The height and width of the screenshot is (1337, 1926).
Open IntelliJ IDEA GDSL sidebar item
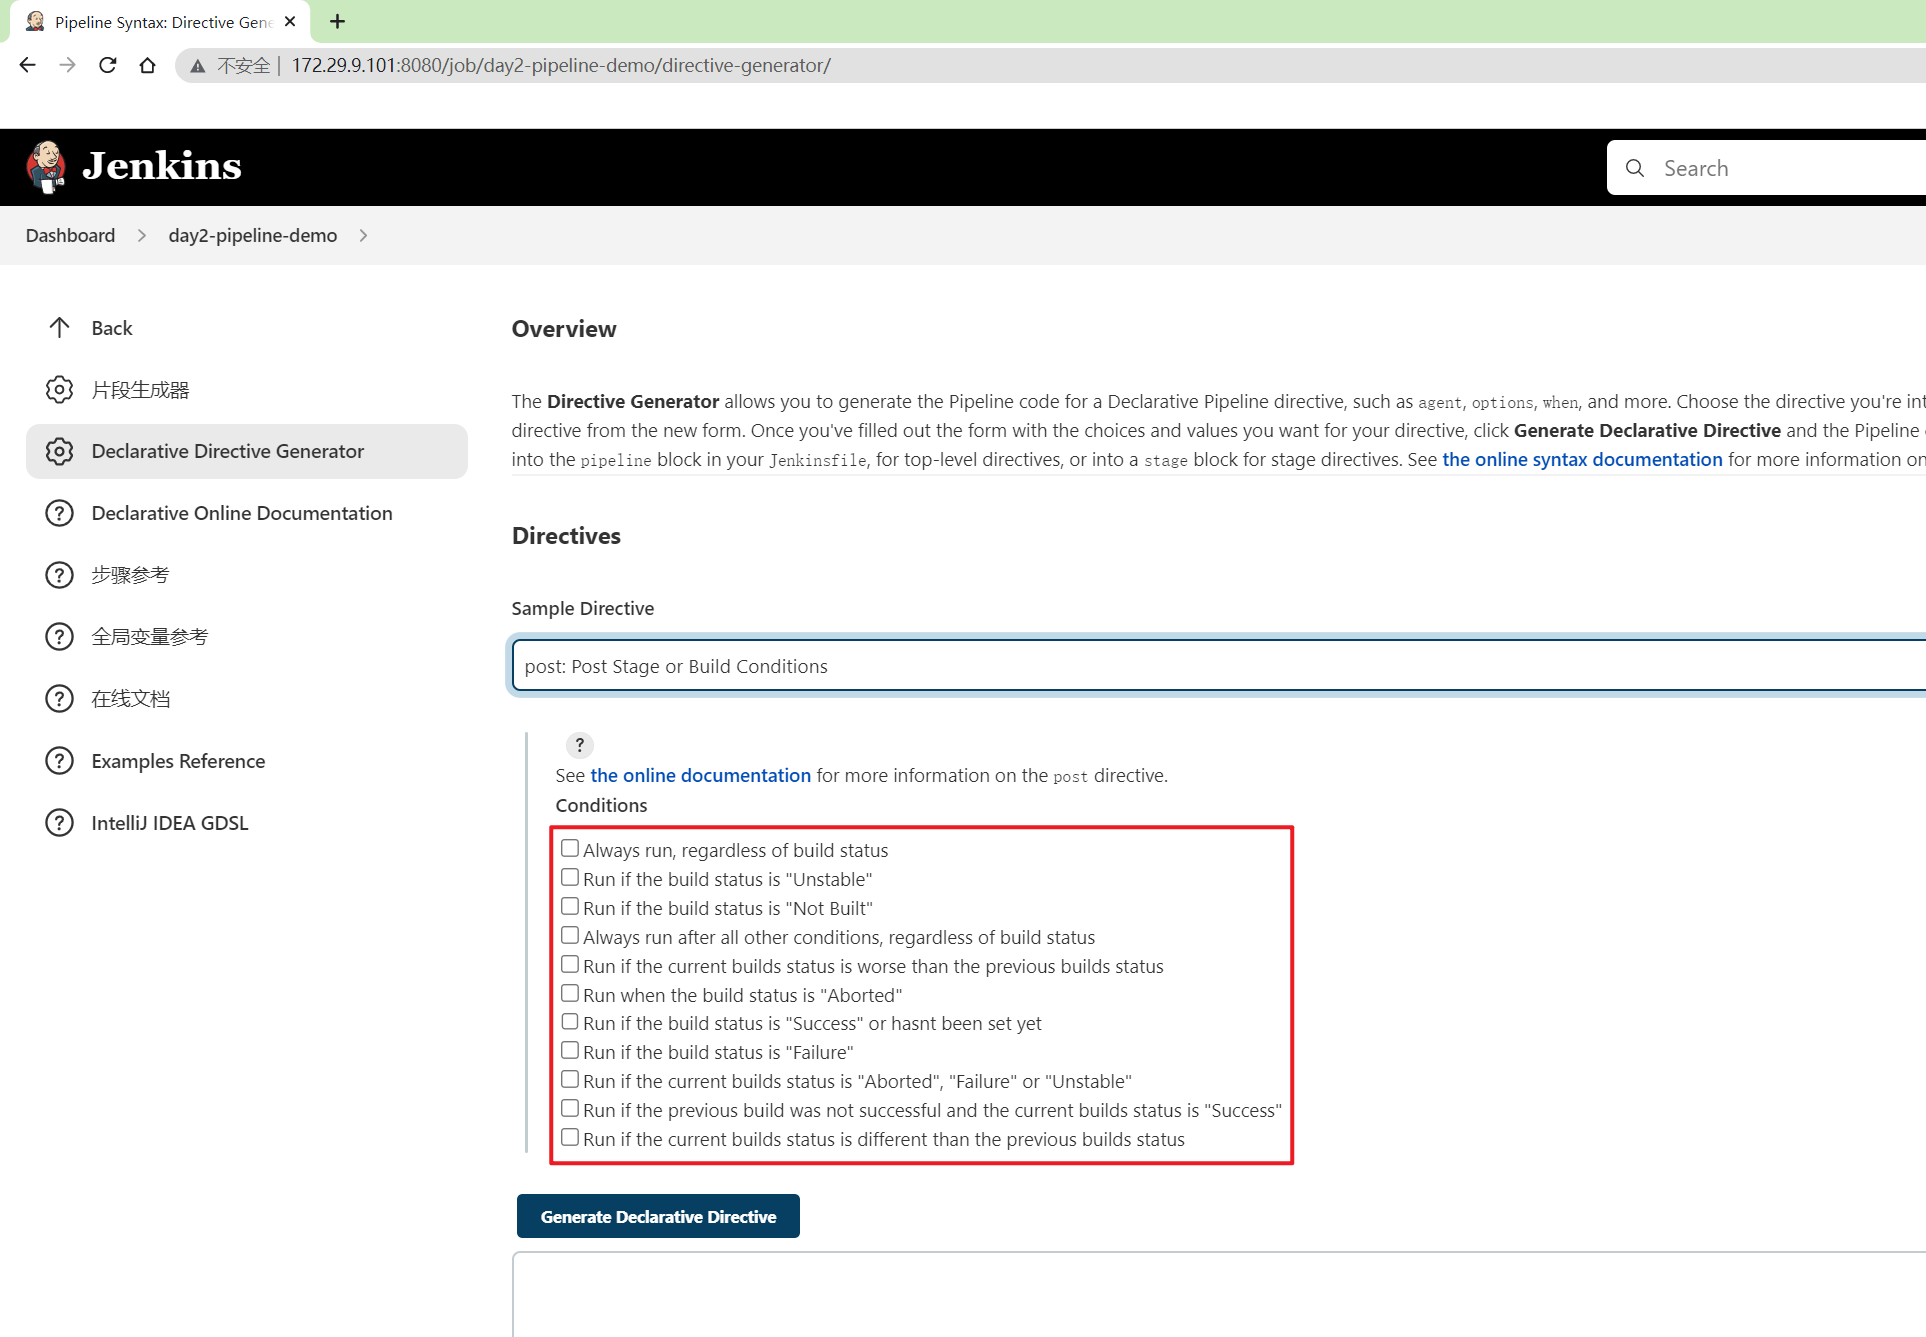pos(247,823)
